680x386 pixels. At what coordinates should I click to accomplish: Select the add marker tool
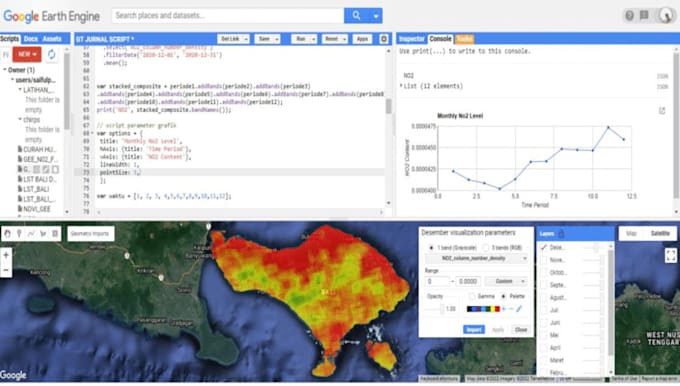19,234
